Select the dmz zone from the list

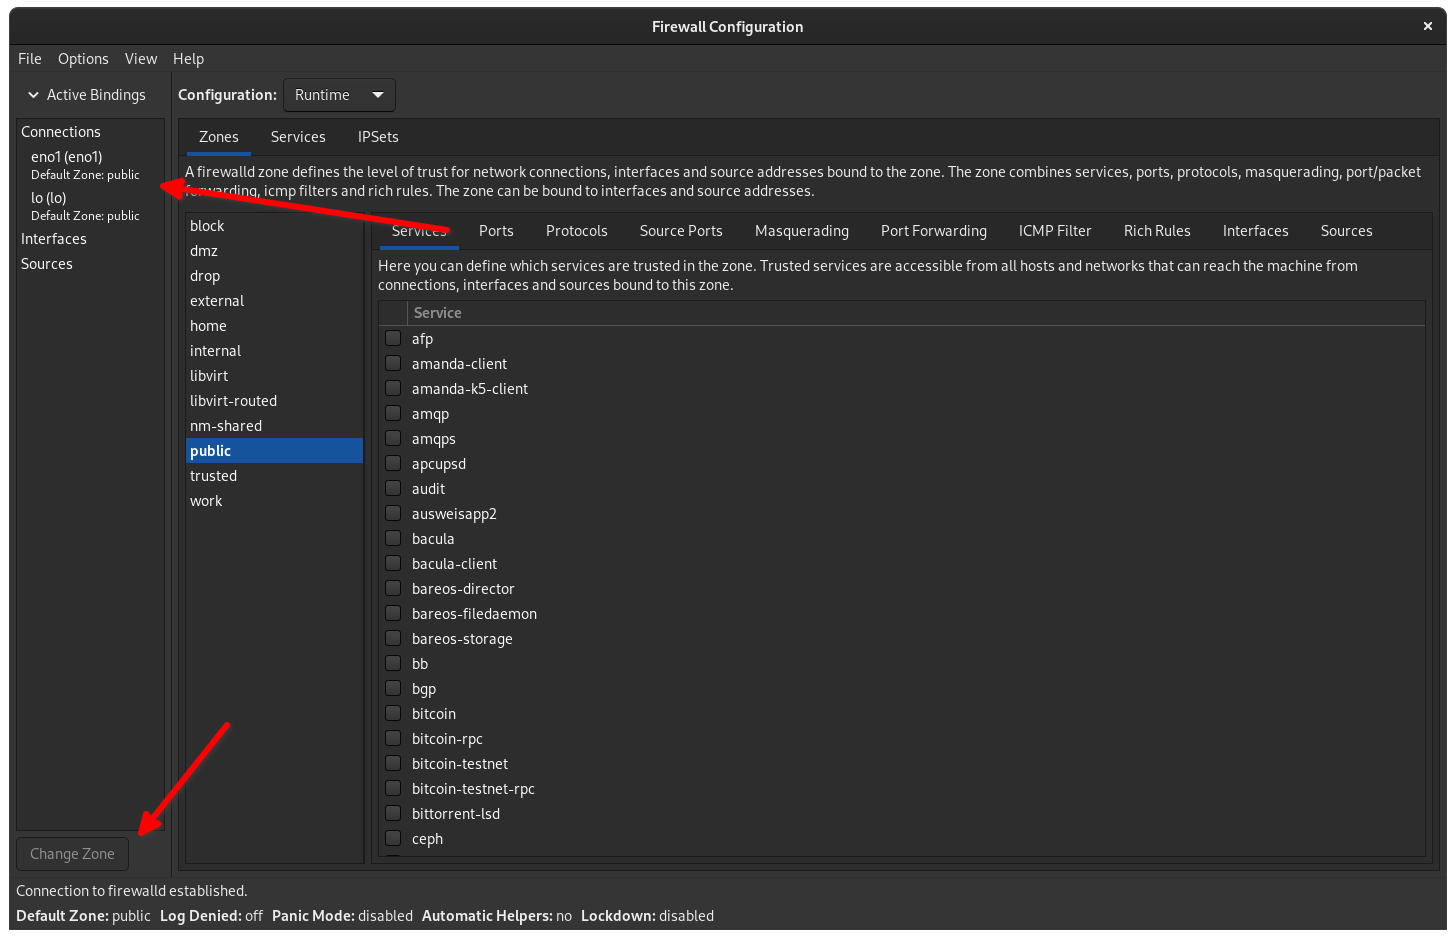205,250
